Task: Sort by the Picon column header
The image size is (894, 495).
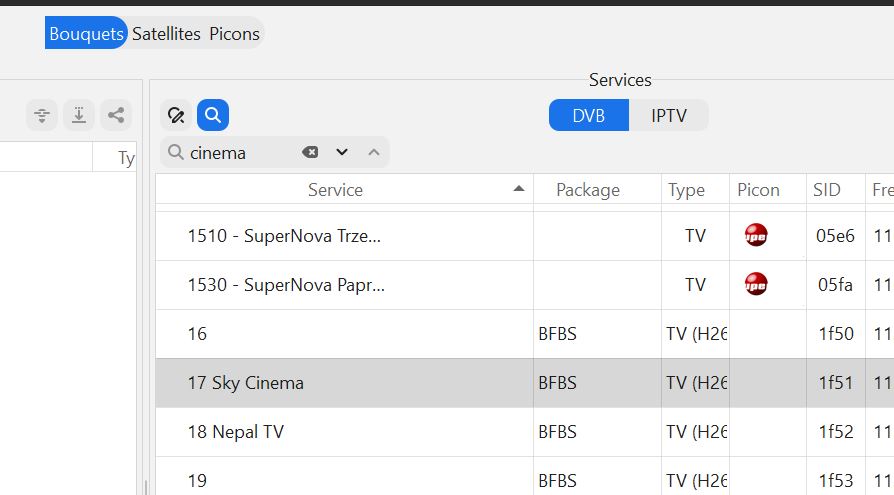Action: (x=767, y=189)
